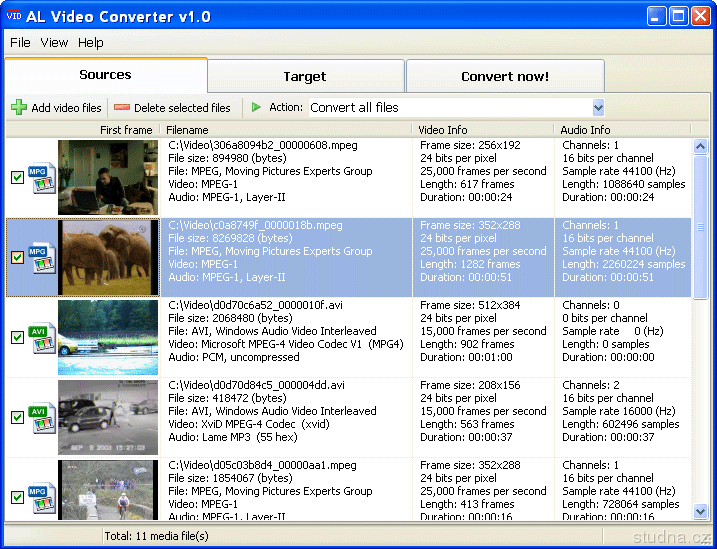
Task: Open the Action dropdown showing Convert all files
Action: click(x=598, y=107)
